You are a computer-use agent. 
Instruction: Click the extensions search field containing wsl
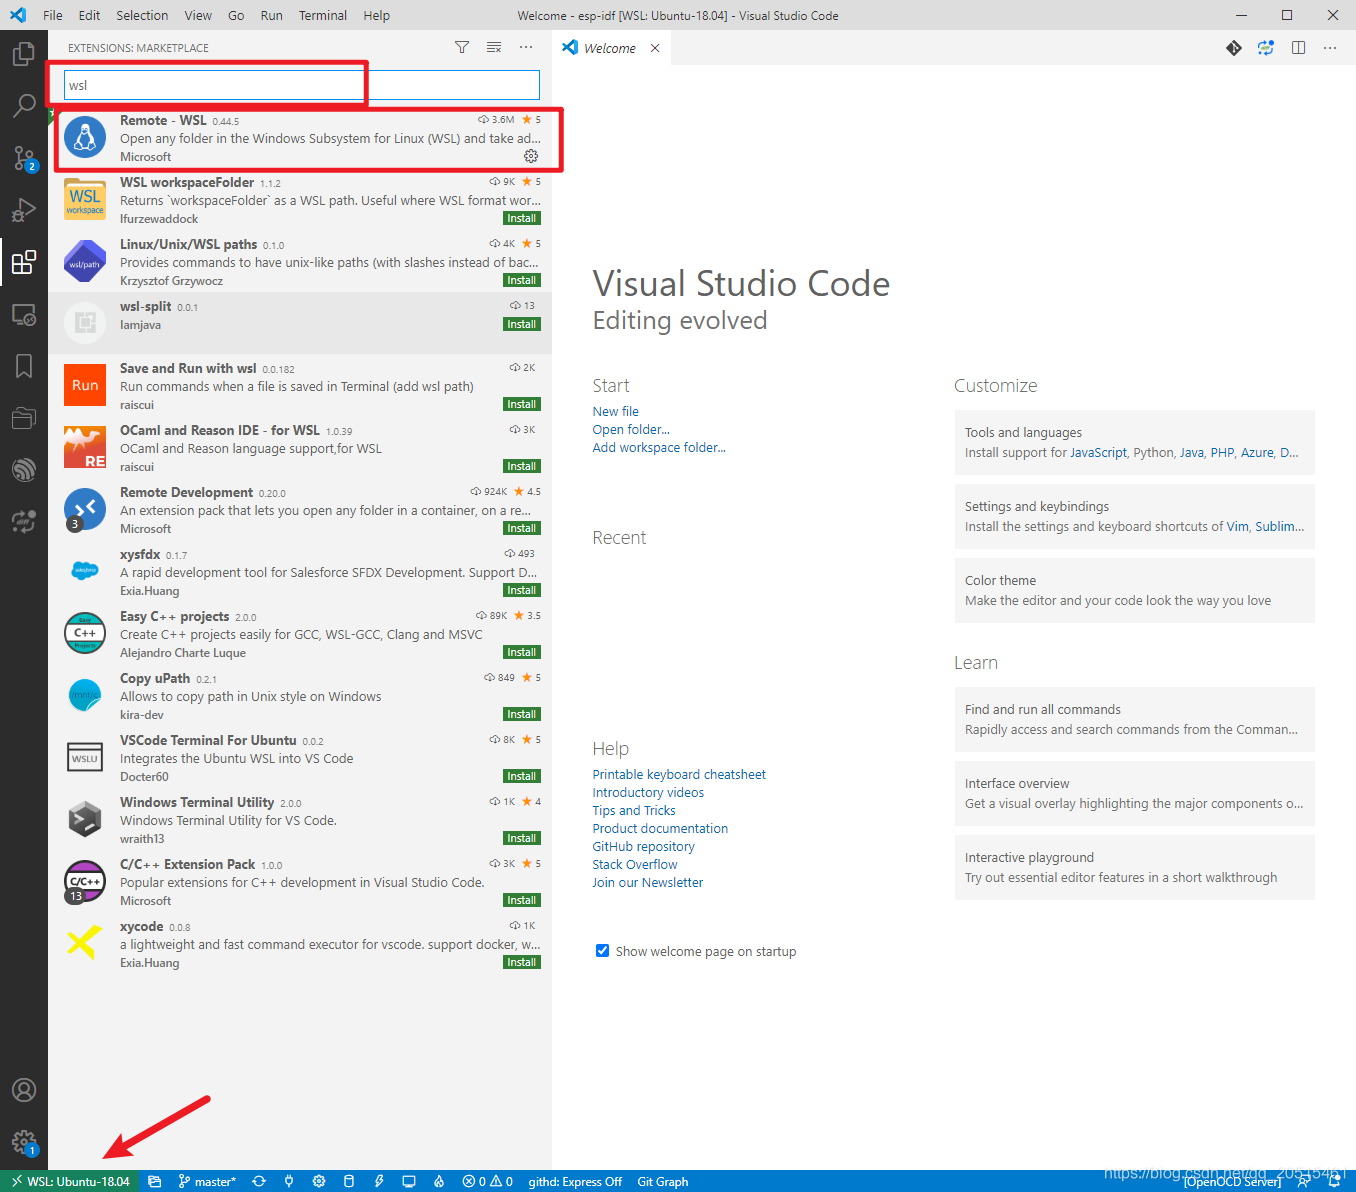click(302, 85)
